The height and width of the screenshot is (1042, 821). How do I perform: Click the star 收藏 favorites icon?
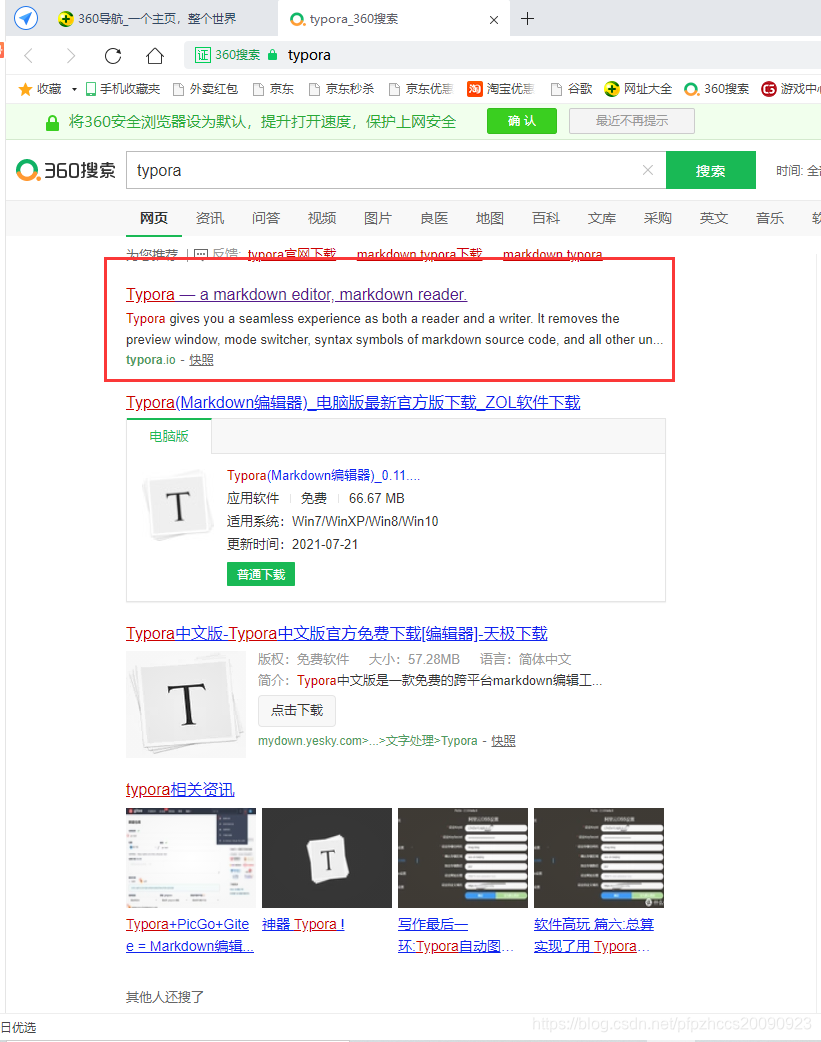25,89
